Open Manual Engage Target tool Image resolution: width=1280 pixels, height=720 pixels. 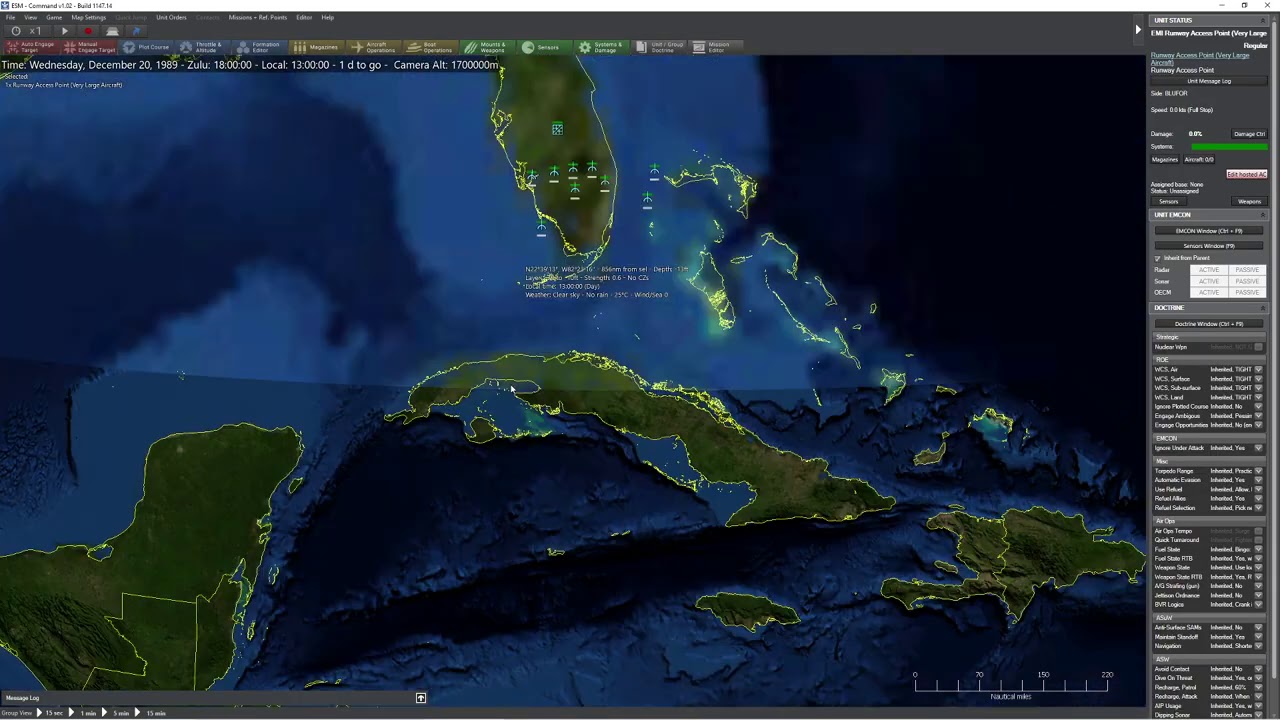coord(88,47)
